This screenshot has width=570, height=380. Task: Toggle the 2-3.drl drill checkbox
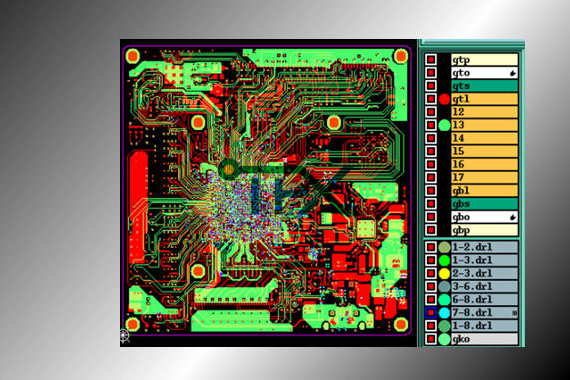[431, 273]
